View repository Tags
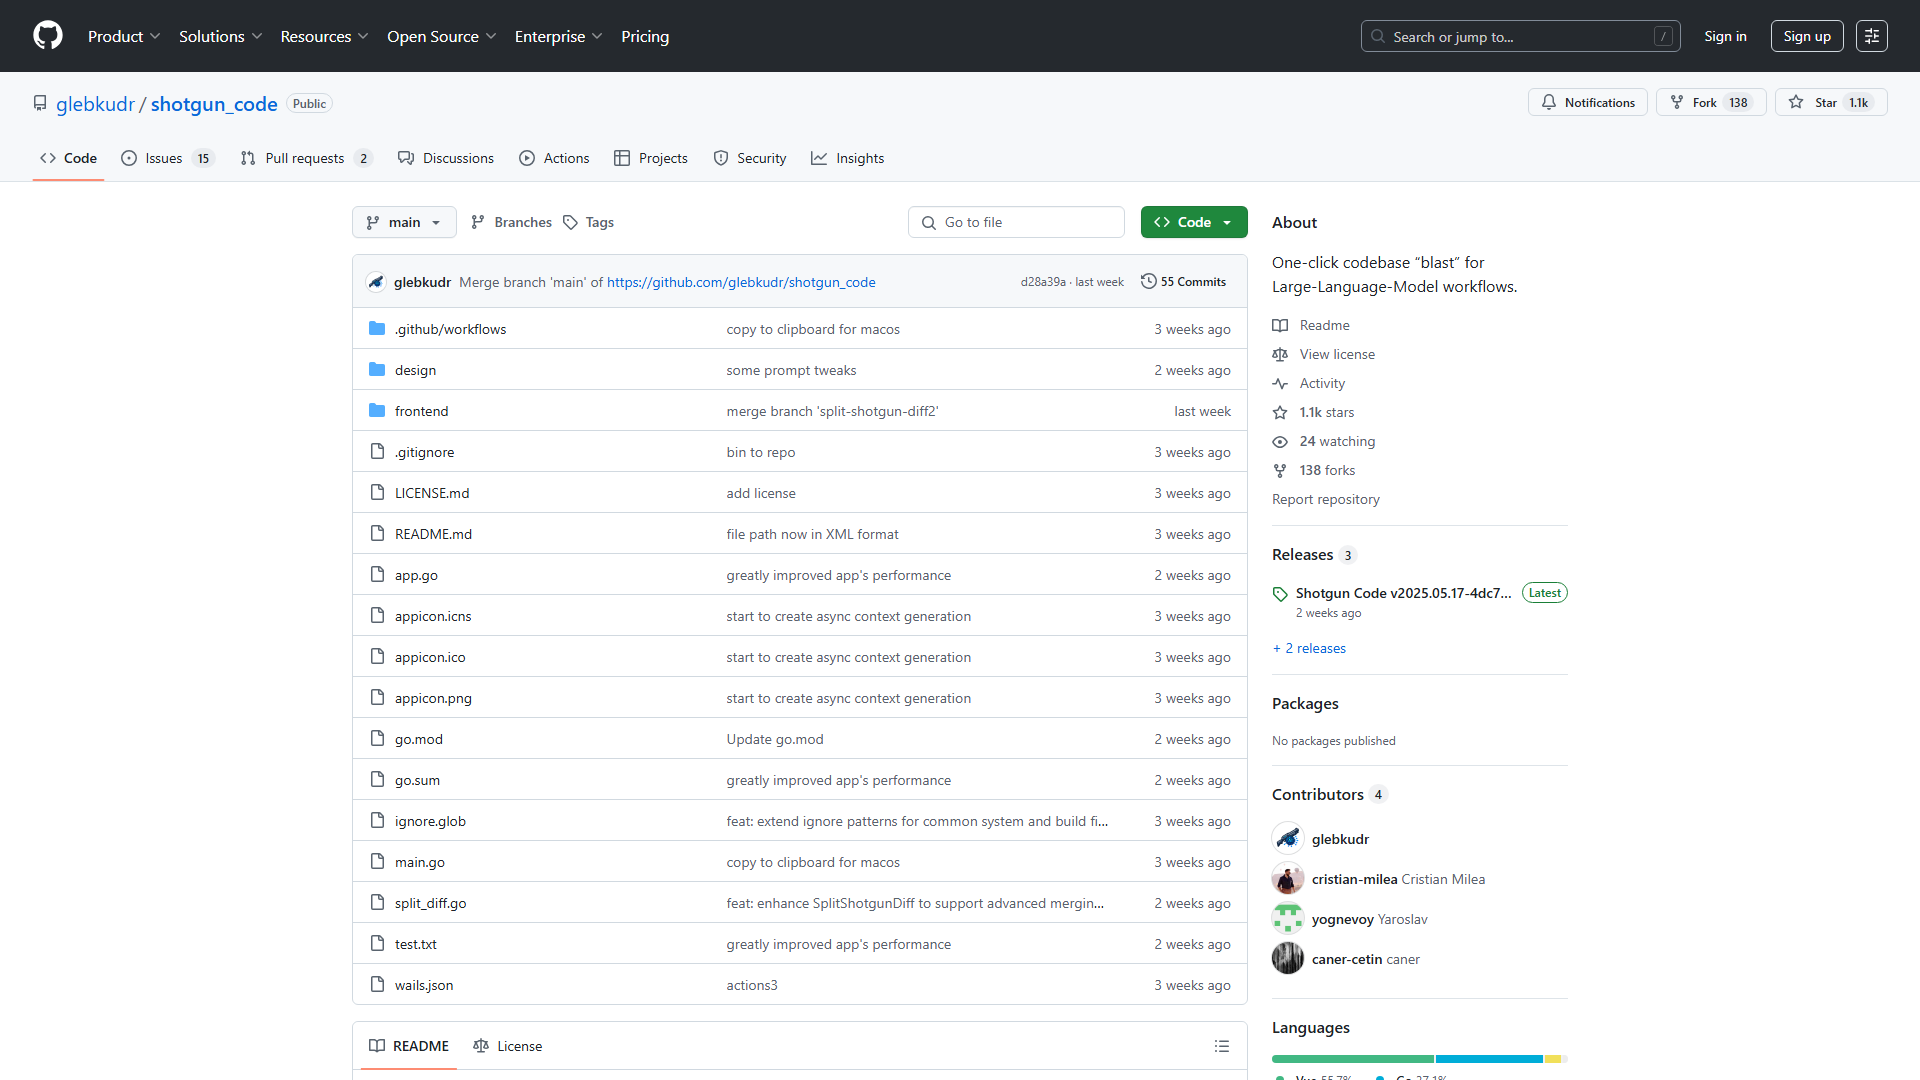1920x1080 pixels. pos(589,222)
